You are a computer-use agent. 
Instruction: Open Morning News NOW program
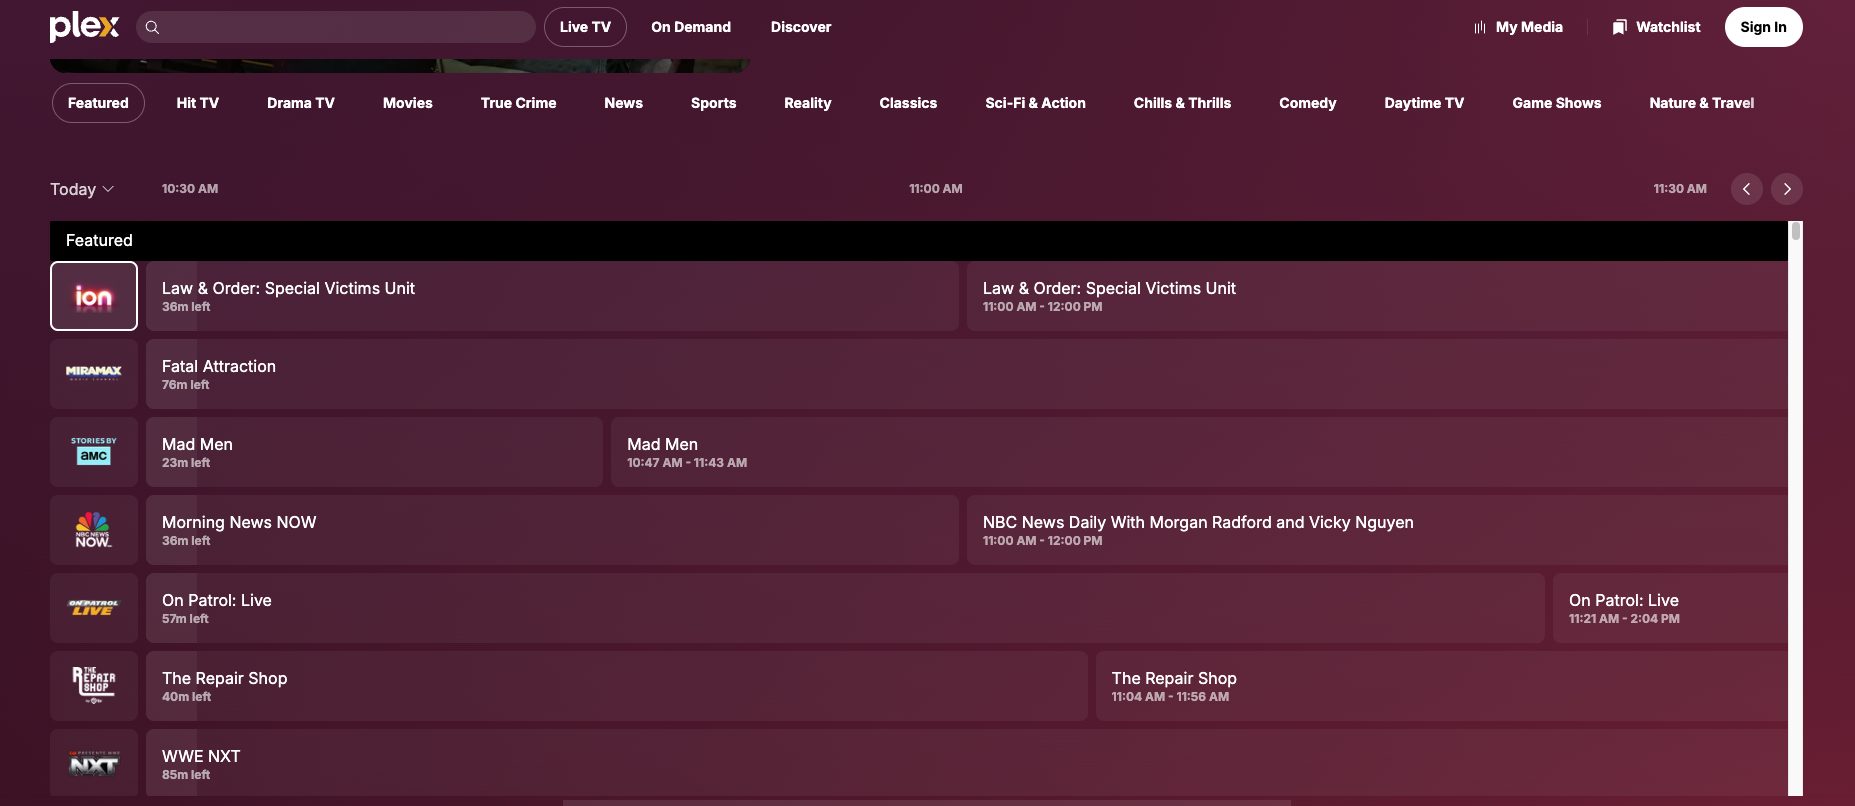552,530
